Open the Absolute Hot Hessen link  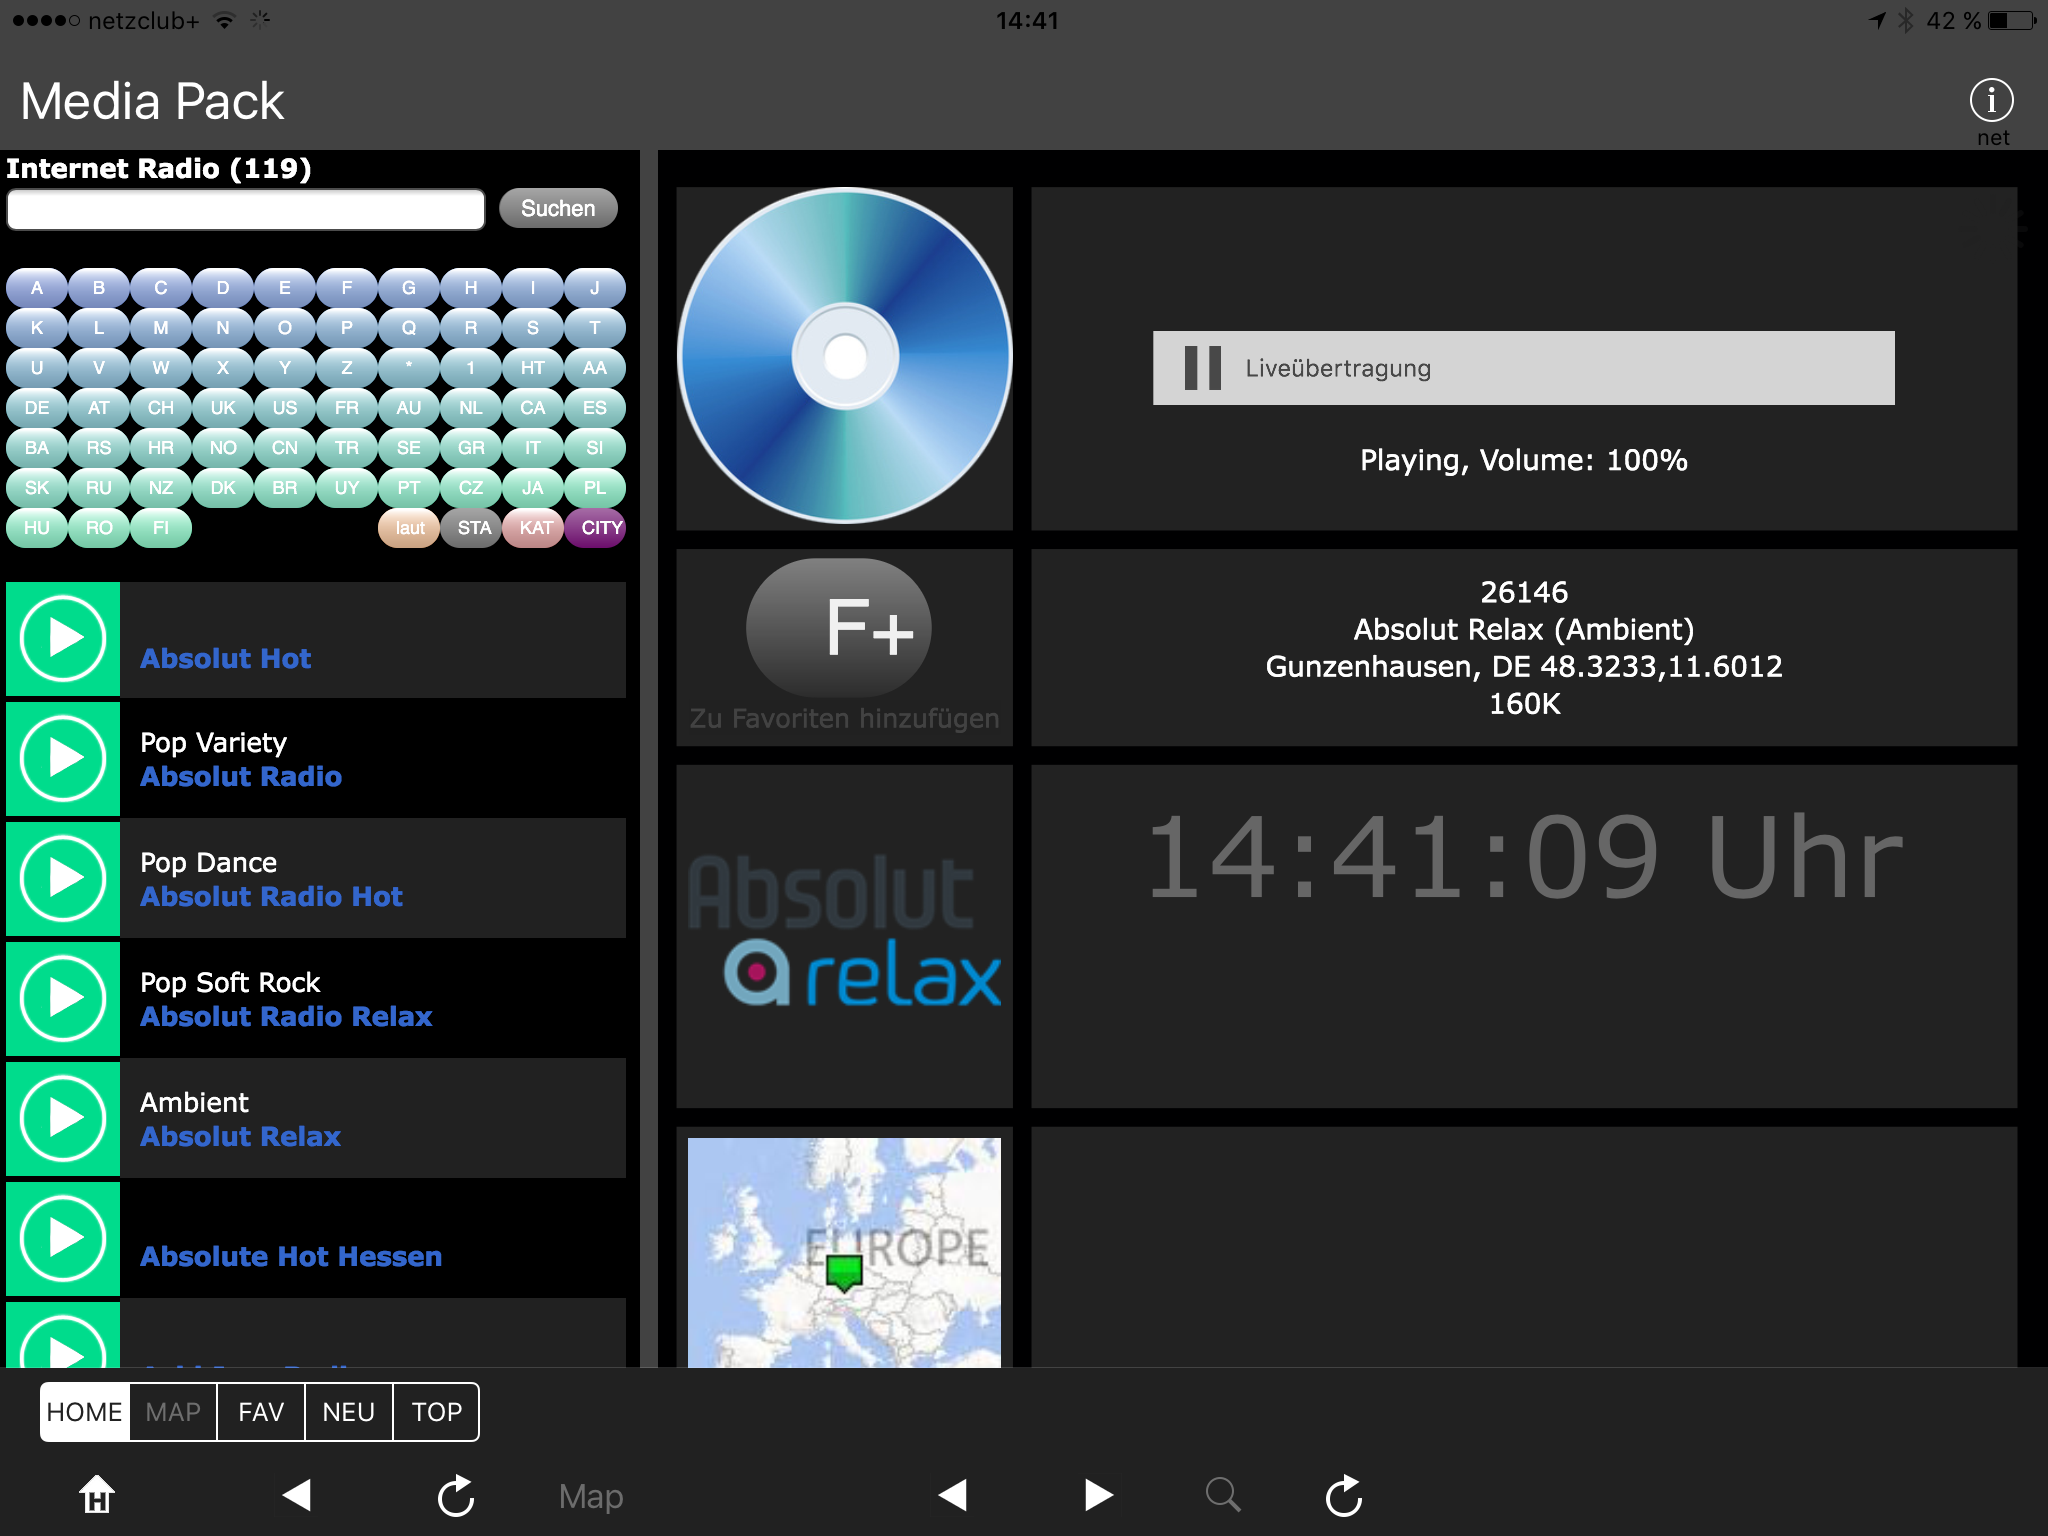[x=291, y=1256]
